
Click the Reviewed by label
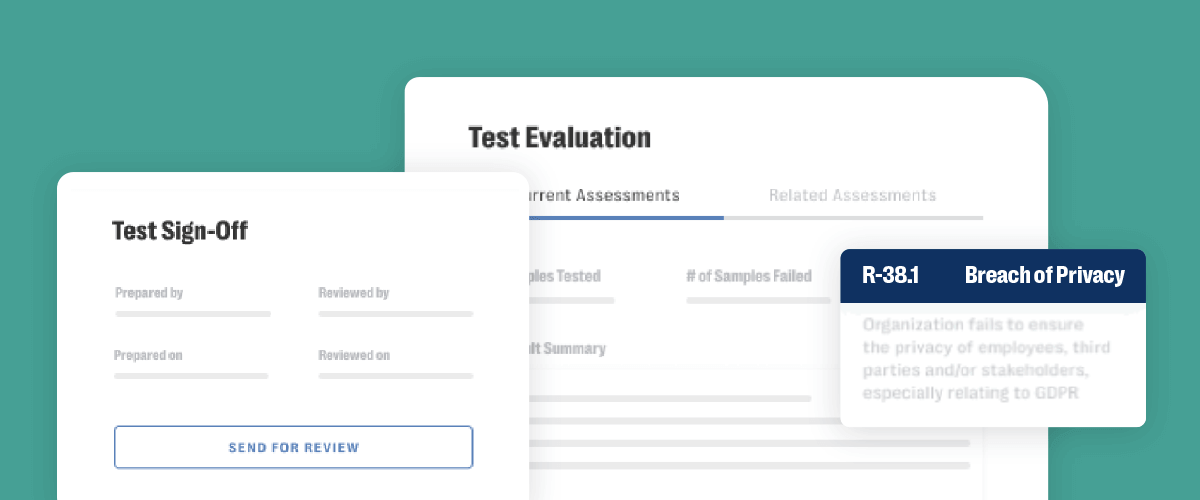pos(354,293)
